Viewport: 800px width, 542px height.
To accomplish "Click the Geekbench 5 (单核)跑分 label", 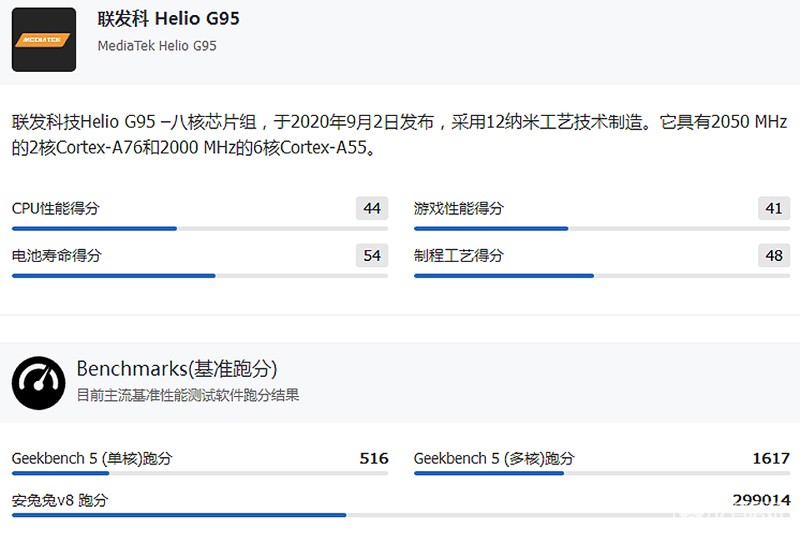I will coord(92,458).
